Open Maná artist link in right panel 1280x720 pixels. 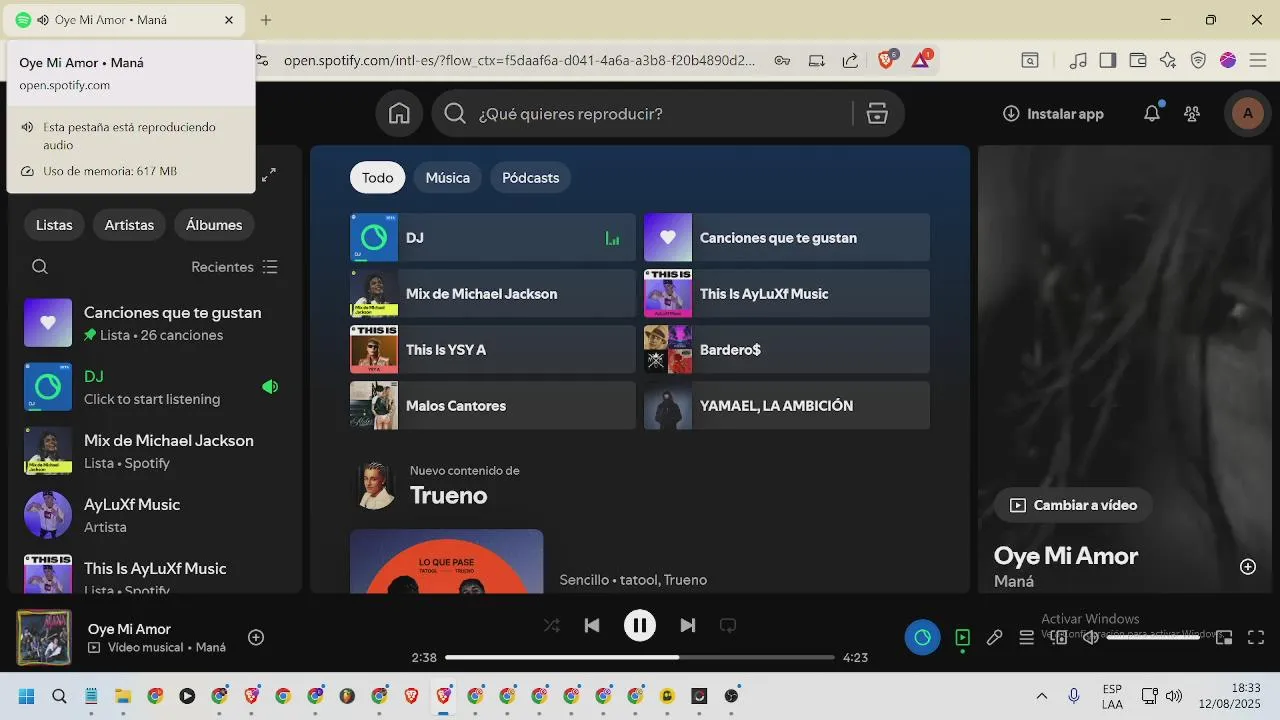point(1014,581)
